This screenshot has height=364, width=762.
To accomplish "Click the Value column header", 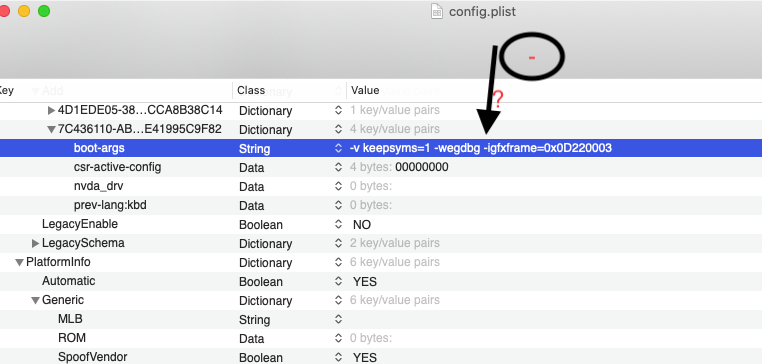I will tap(365, 90).
